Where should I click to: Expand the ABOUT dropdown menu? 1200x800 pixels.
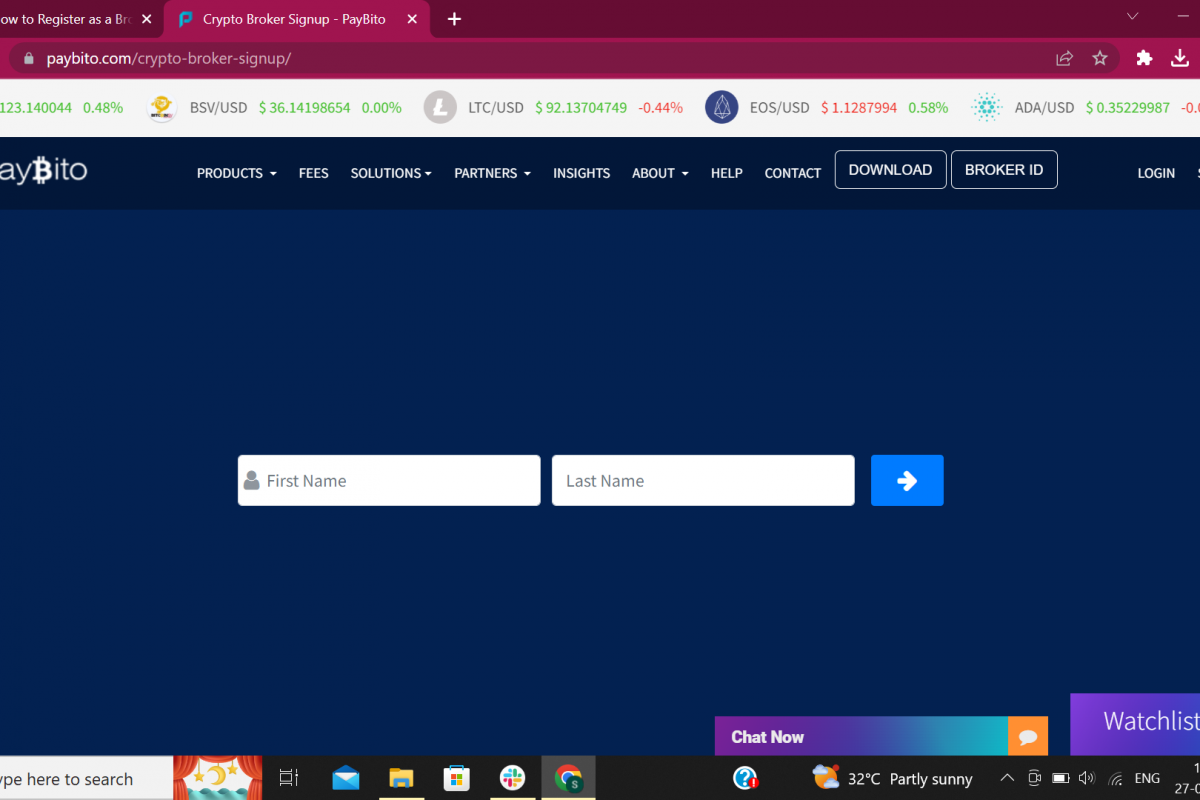tap(661, 173)
